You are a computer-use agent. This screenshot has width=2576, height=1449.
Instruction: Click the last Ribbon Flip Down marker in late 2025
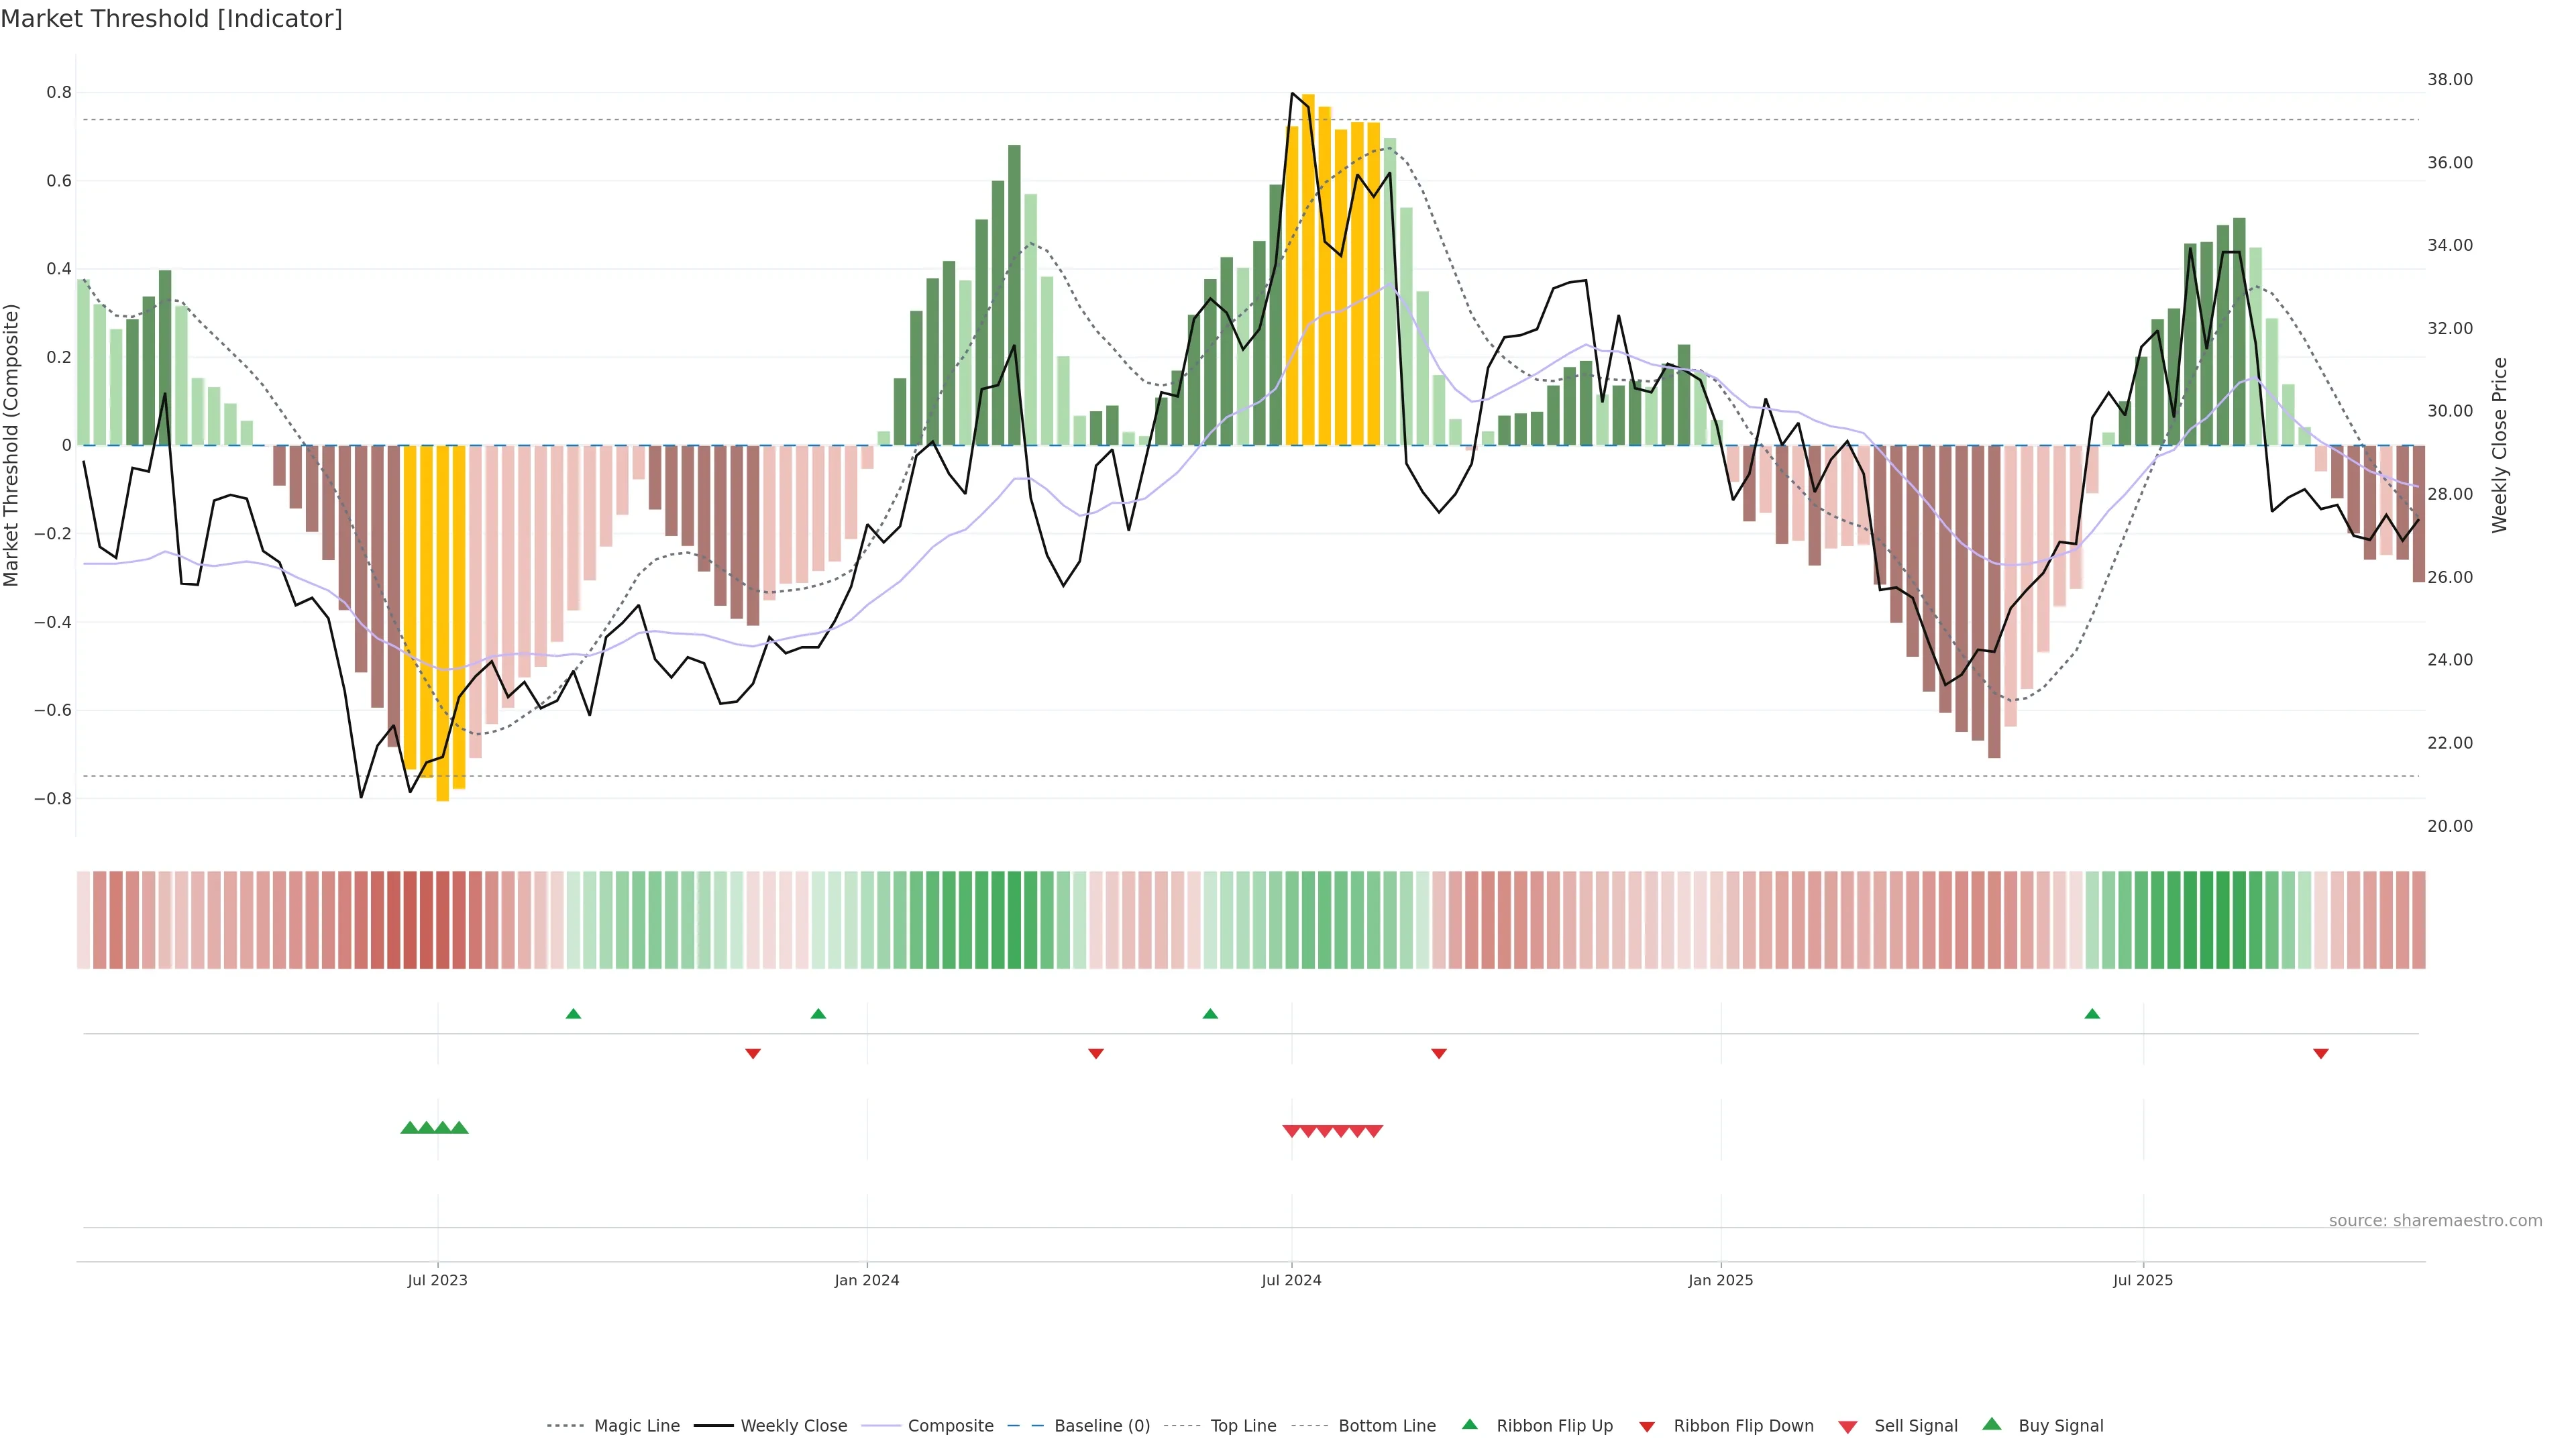[x=2321, y=1053]
